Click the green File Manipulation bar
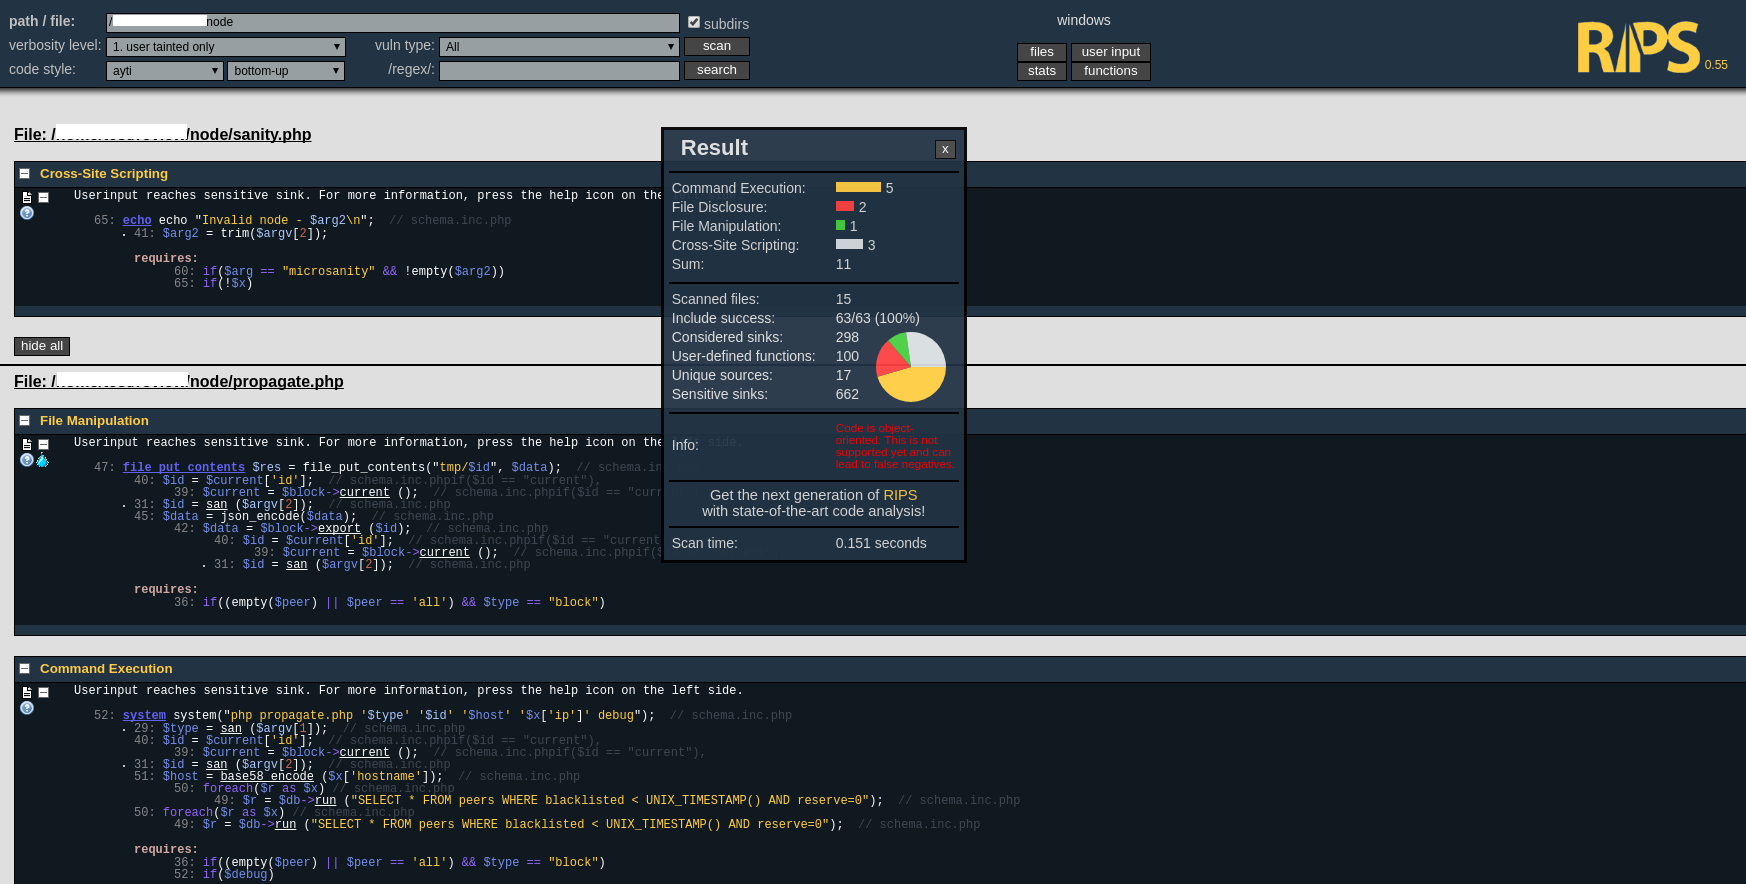 coord(840,225)
